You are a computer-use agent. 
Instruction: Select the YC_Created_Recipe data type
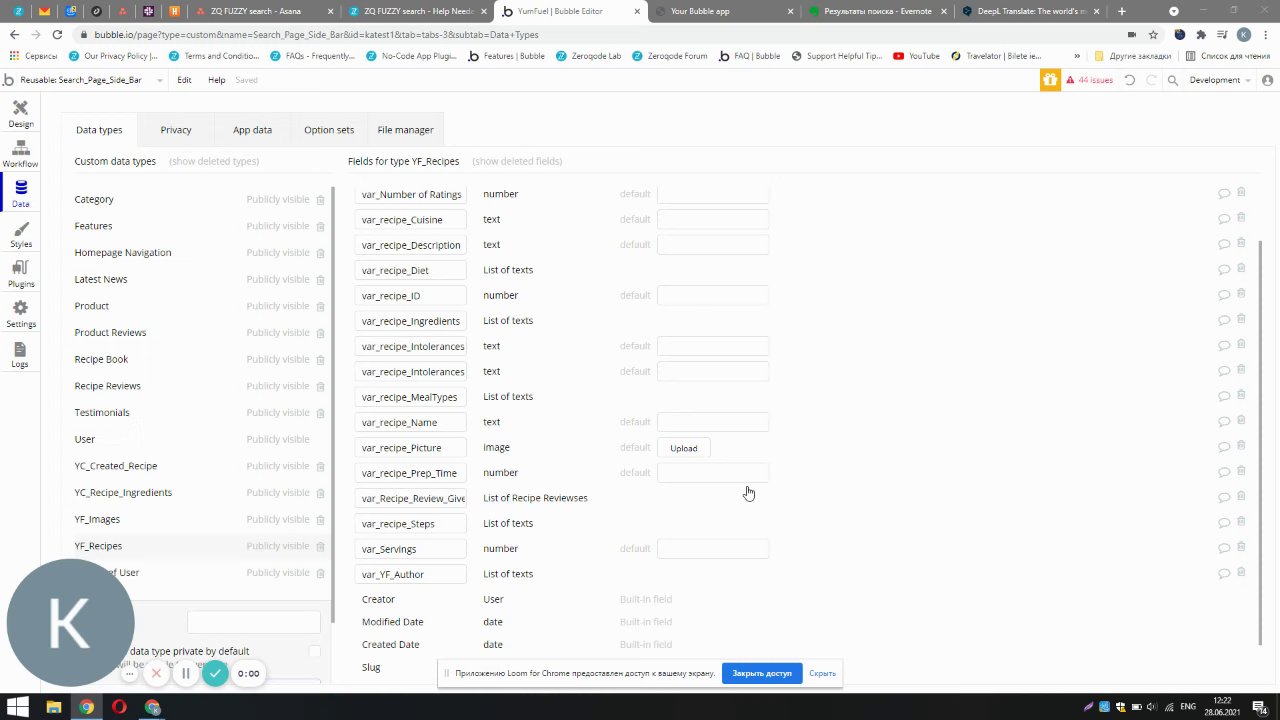(x=116, y=466)
